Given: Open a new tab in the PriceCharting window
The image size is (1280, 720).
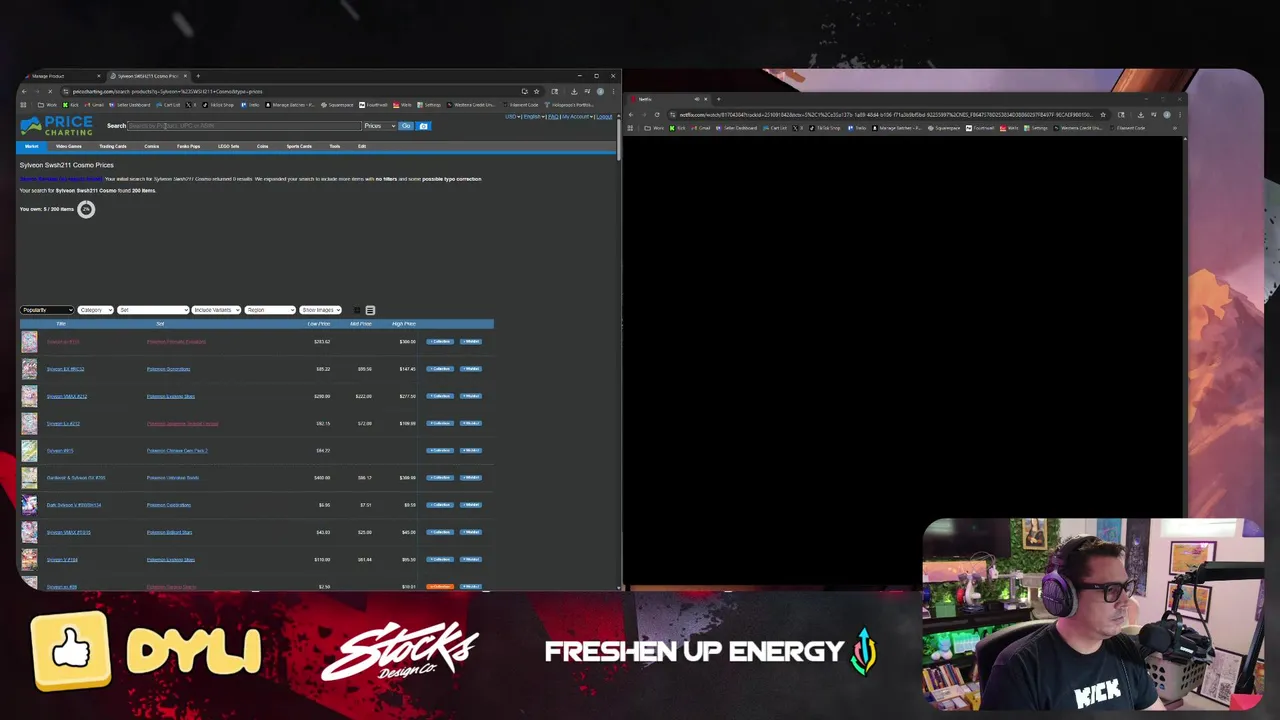Looking at the screenshot, I should point(198,76).
